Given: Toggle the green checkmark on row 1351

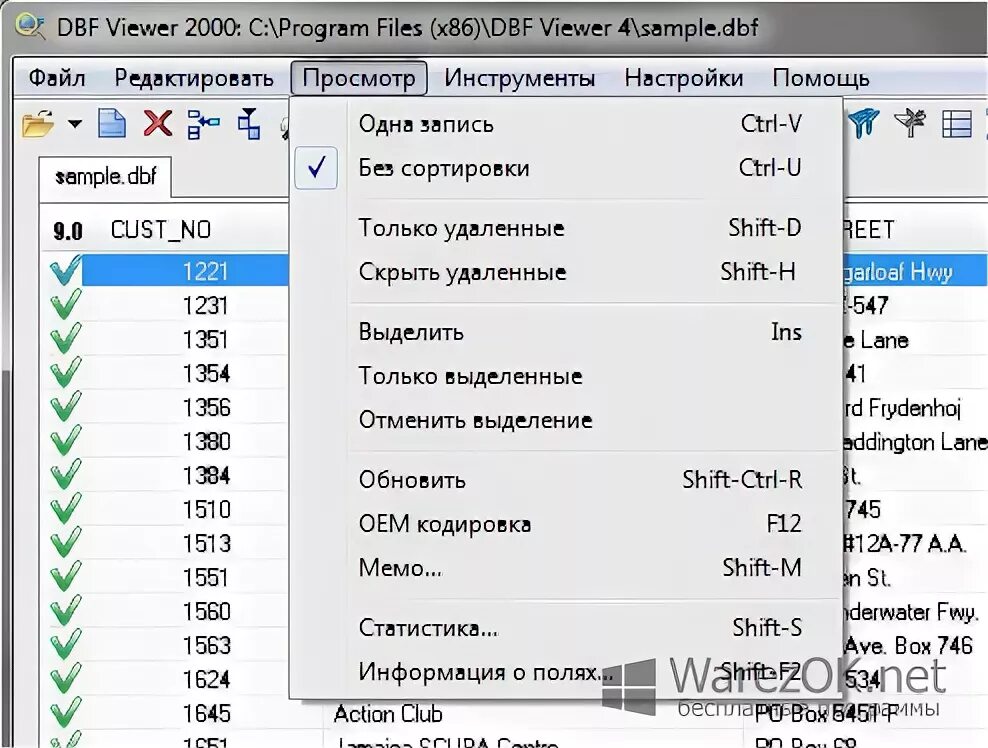Looking at the screenshot, I should [x=65, y=339].
